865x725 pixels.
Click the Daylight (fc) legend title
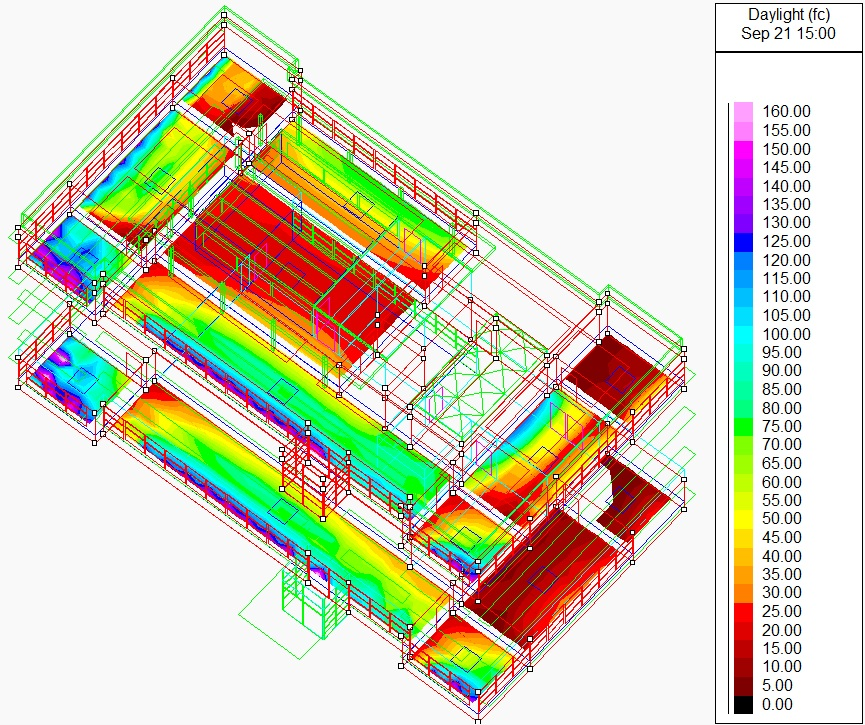(x=788, y=14)
